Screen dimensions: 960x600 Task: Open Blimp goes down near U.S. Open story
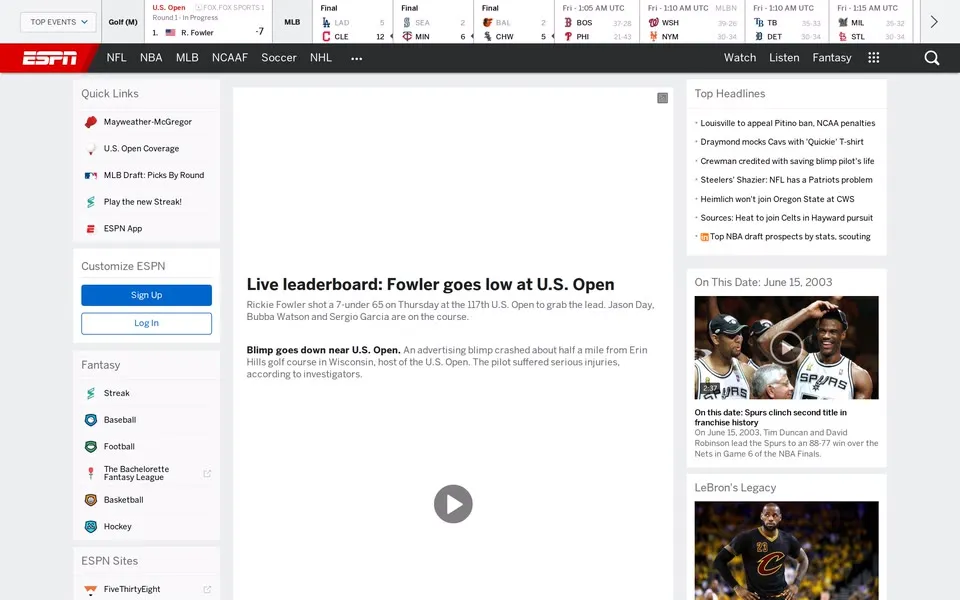(323, 350)
